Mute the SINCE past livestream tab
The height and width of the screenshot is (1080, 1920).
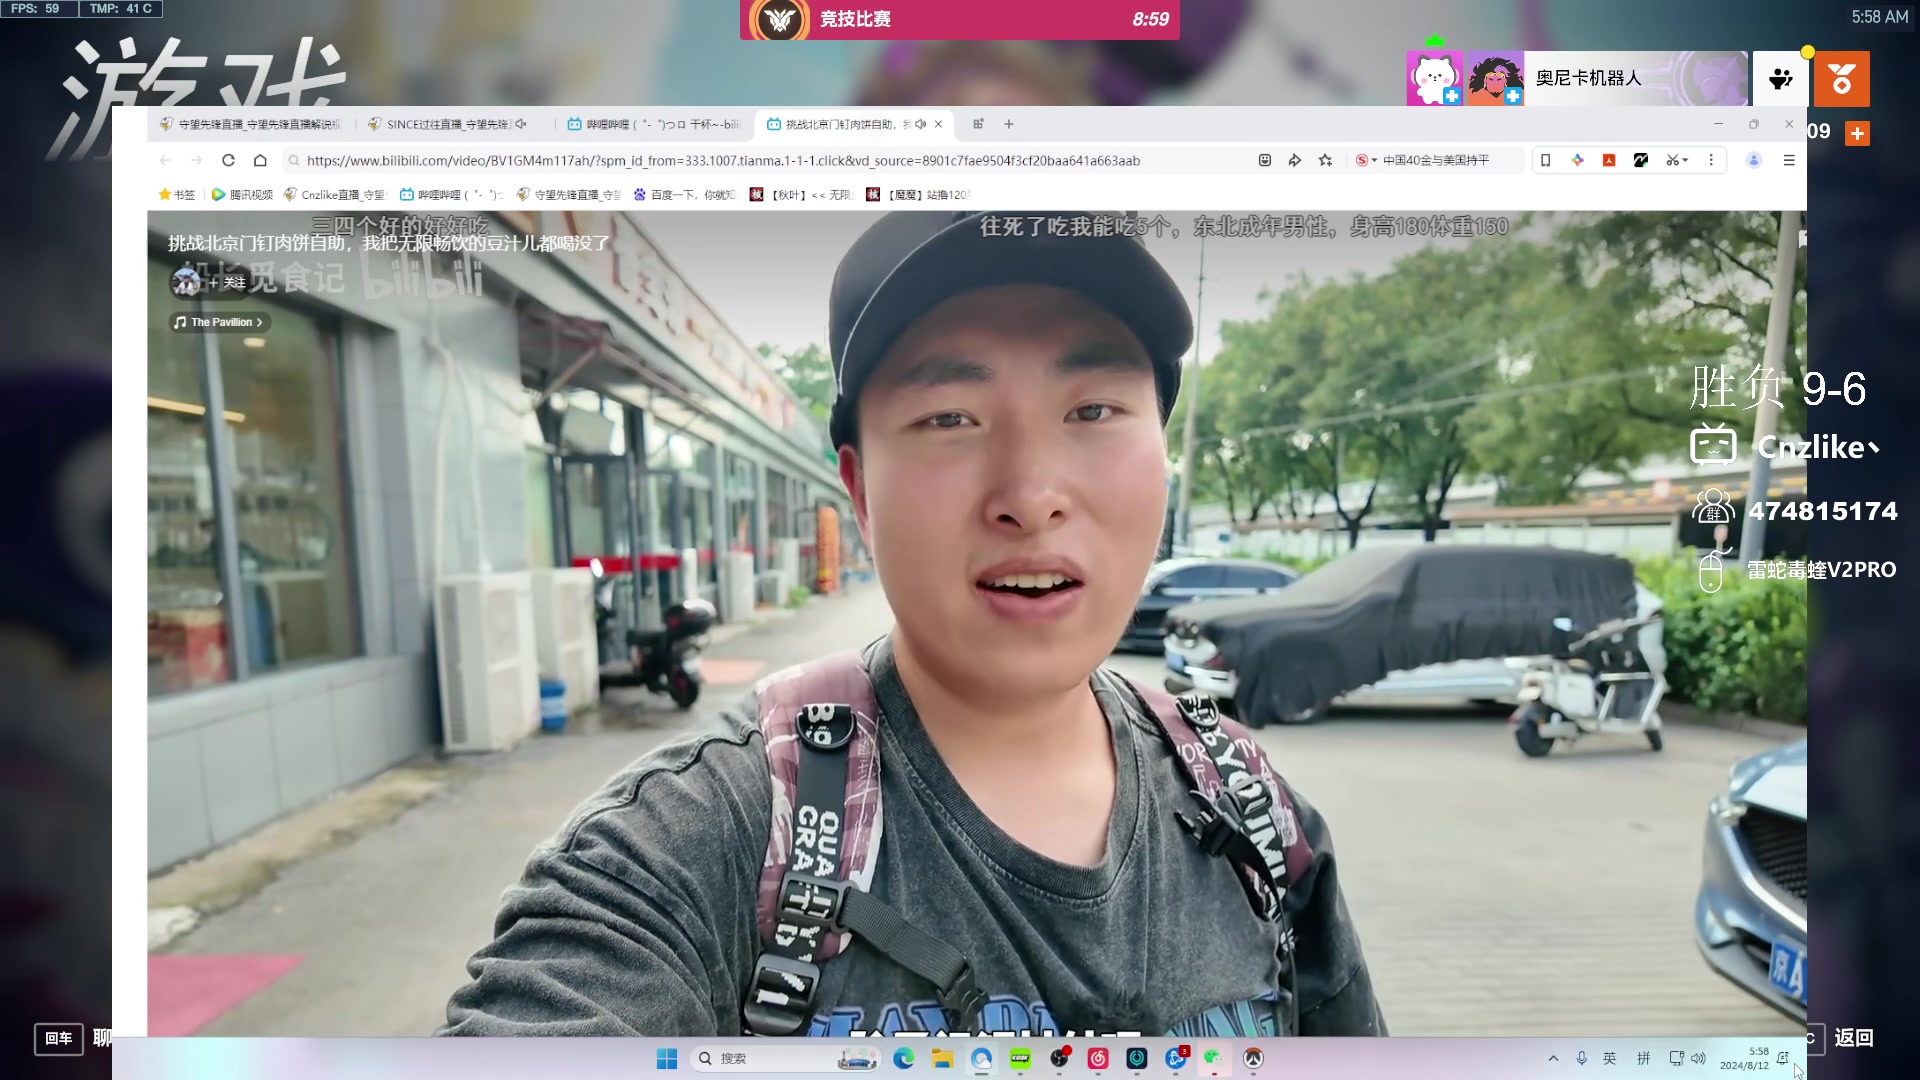click(x=521, y=124)
